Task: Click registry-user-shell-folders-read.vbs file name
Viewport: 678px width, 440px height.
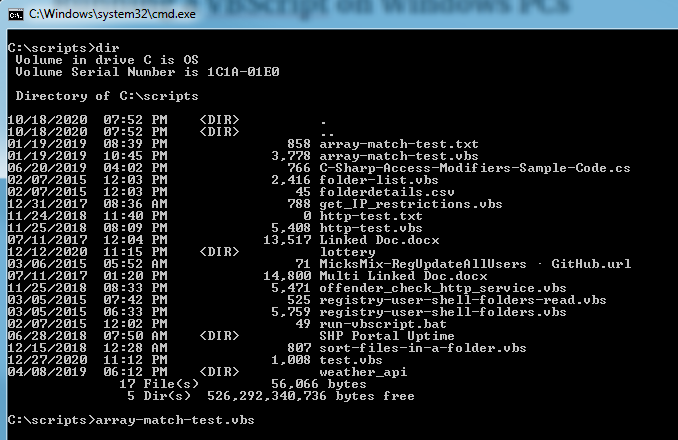Action: coord(463,300)
